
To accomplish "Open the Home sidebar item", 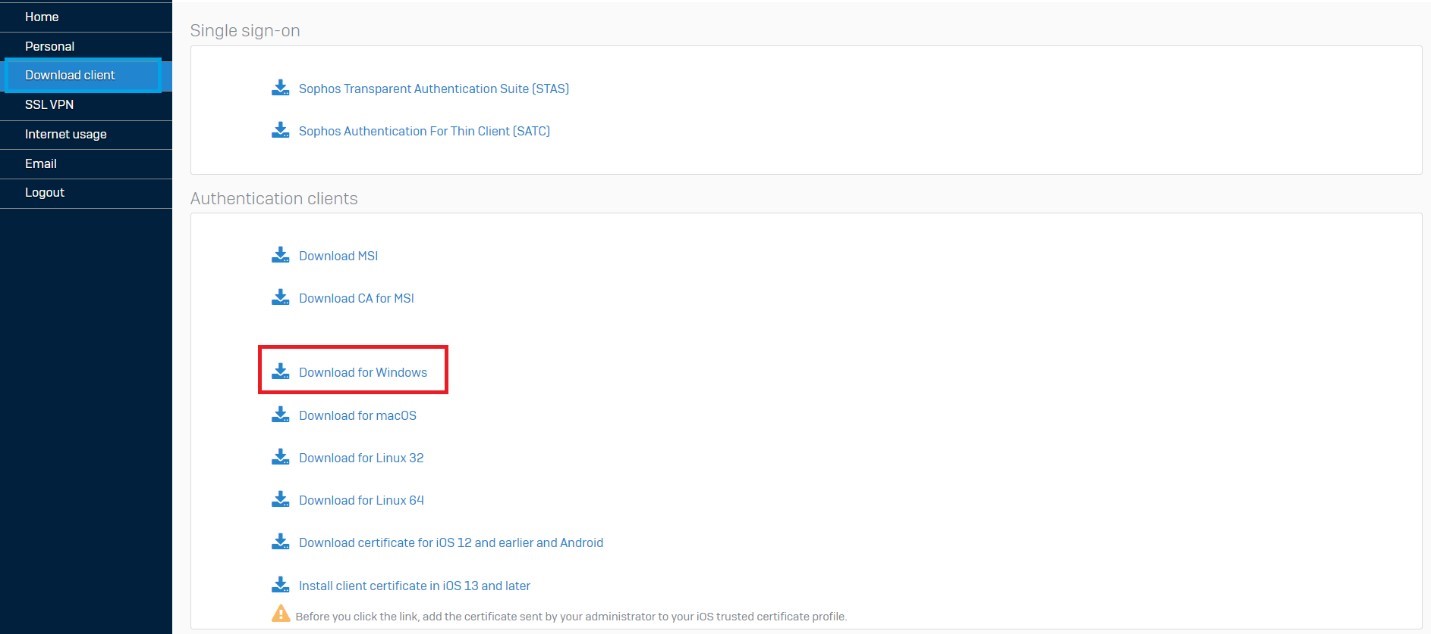I will coord(86,17).
